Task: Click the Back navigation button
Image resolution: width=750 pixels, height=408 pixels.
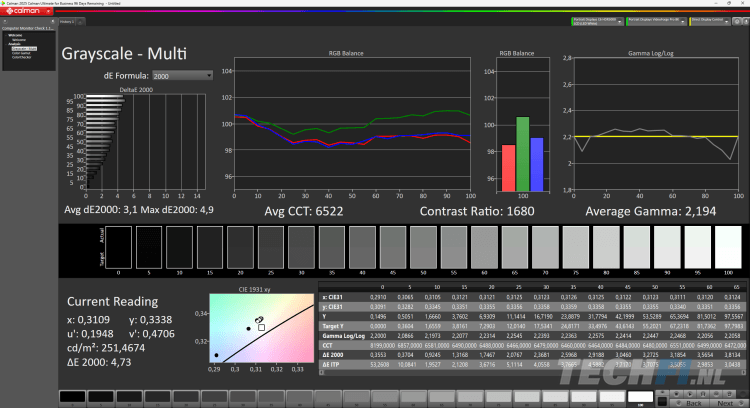Action: [690, 403]
